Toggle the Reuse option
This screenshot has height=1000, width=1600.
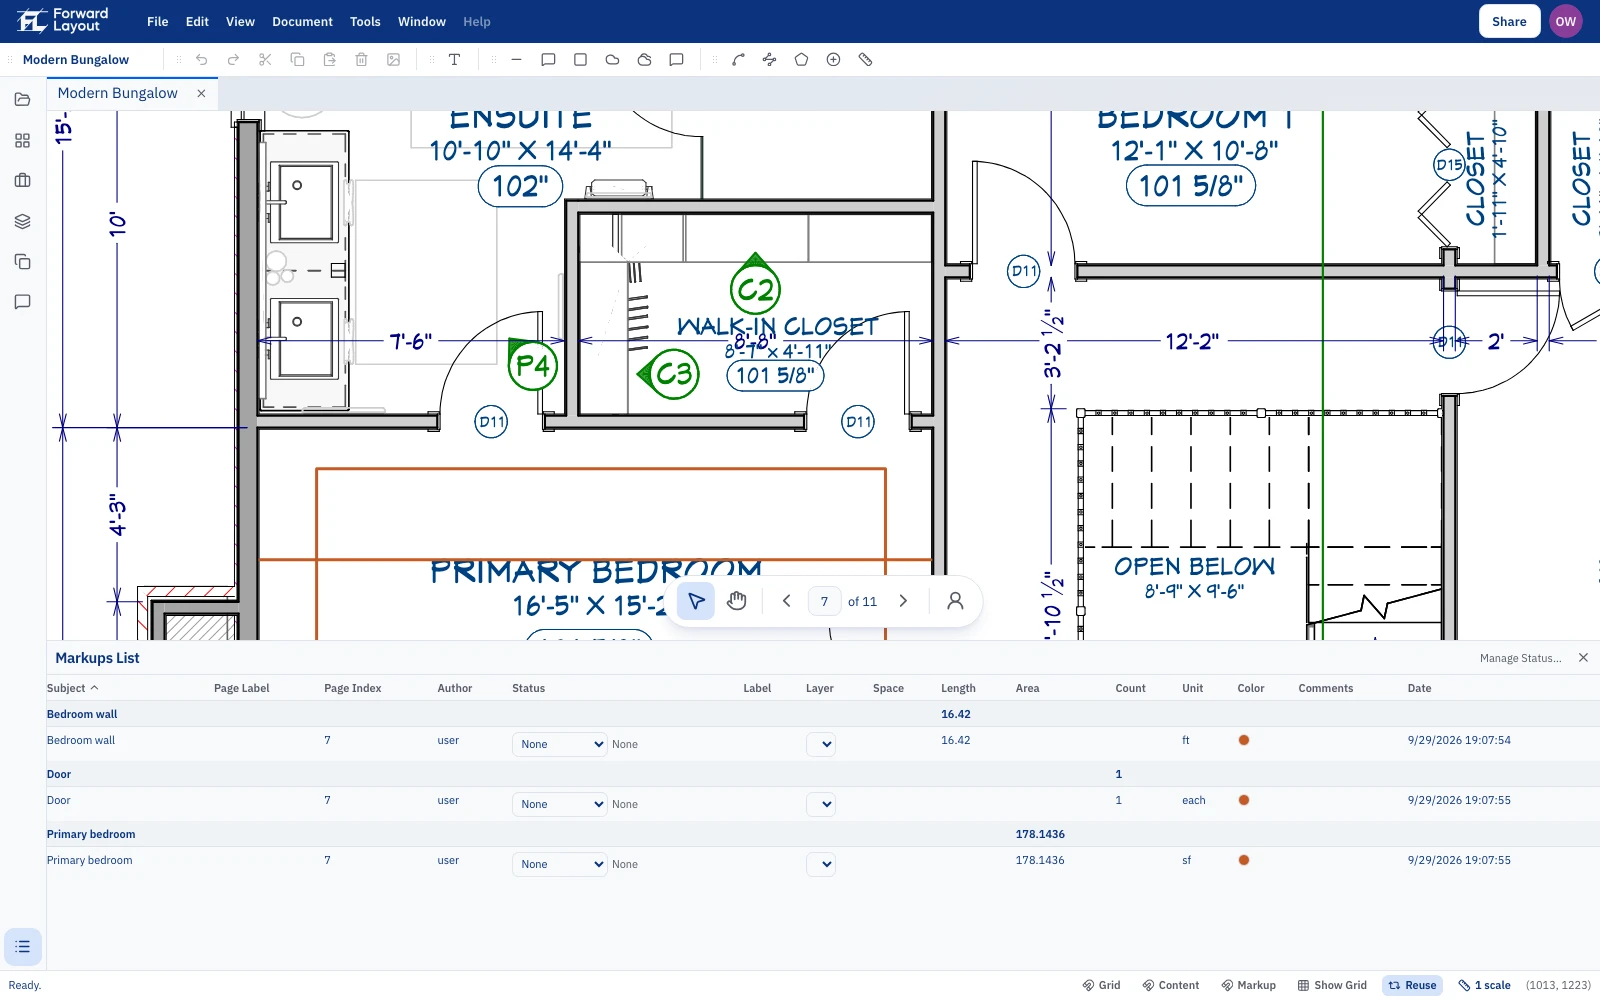[x=1412, y=985]
